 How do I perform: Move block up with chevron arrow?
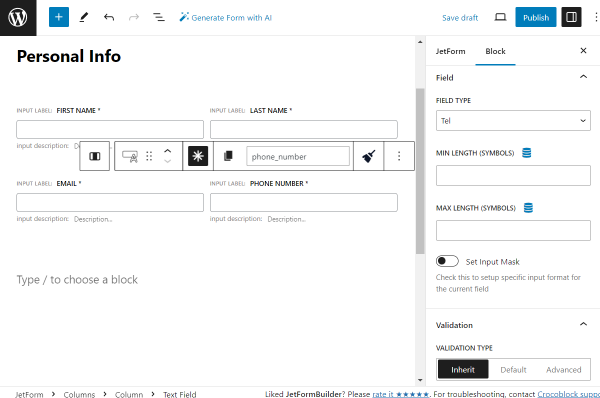click(167, 151)
